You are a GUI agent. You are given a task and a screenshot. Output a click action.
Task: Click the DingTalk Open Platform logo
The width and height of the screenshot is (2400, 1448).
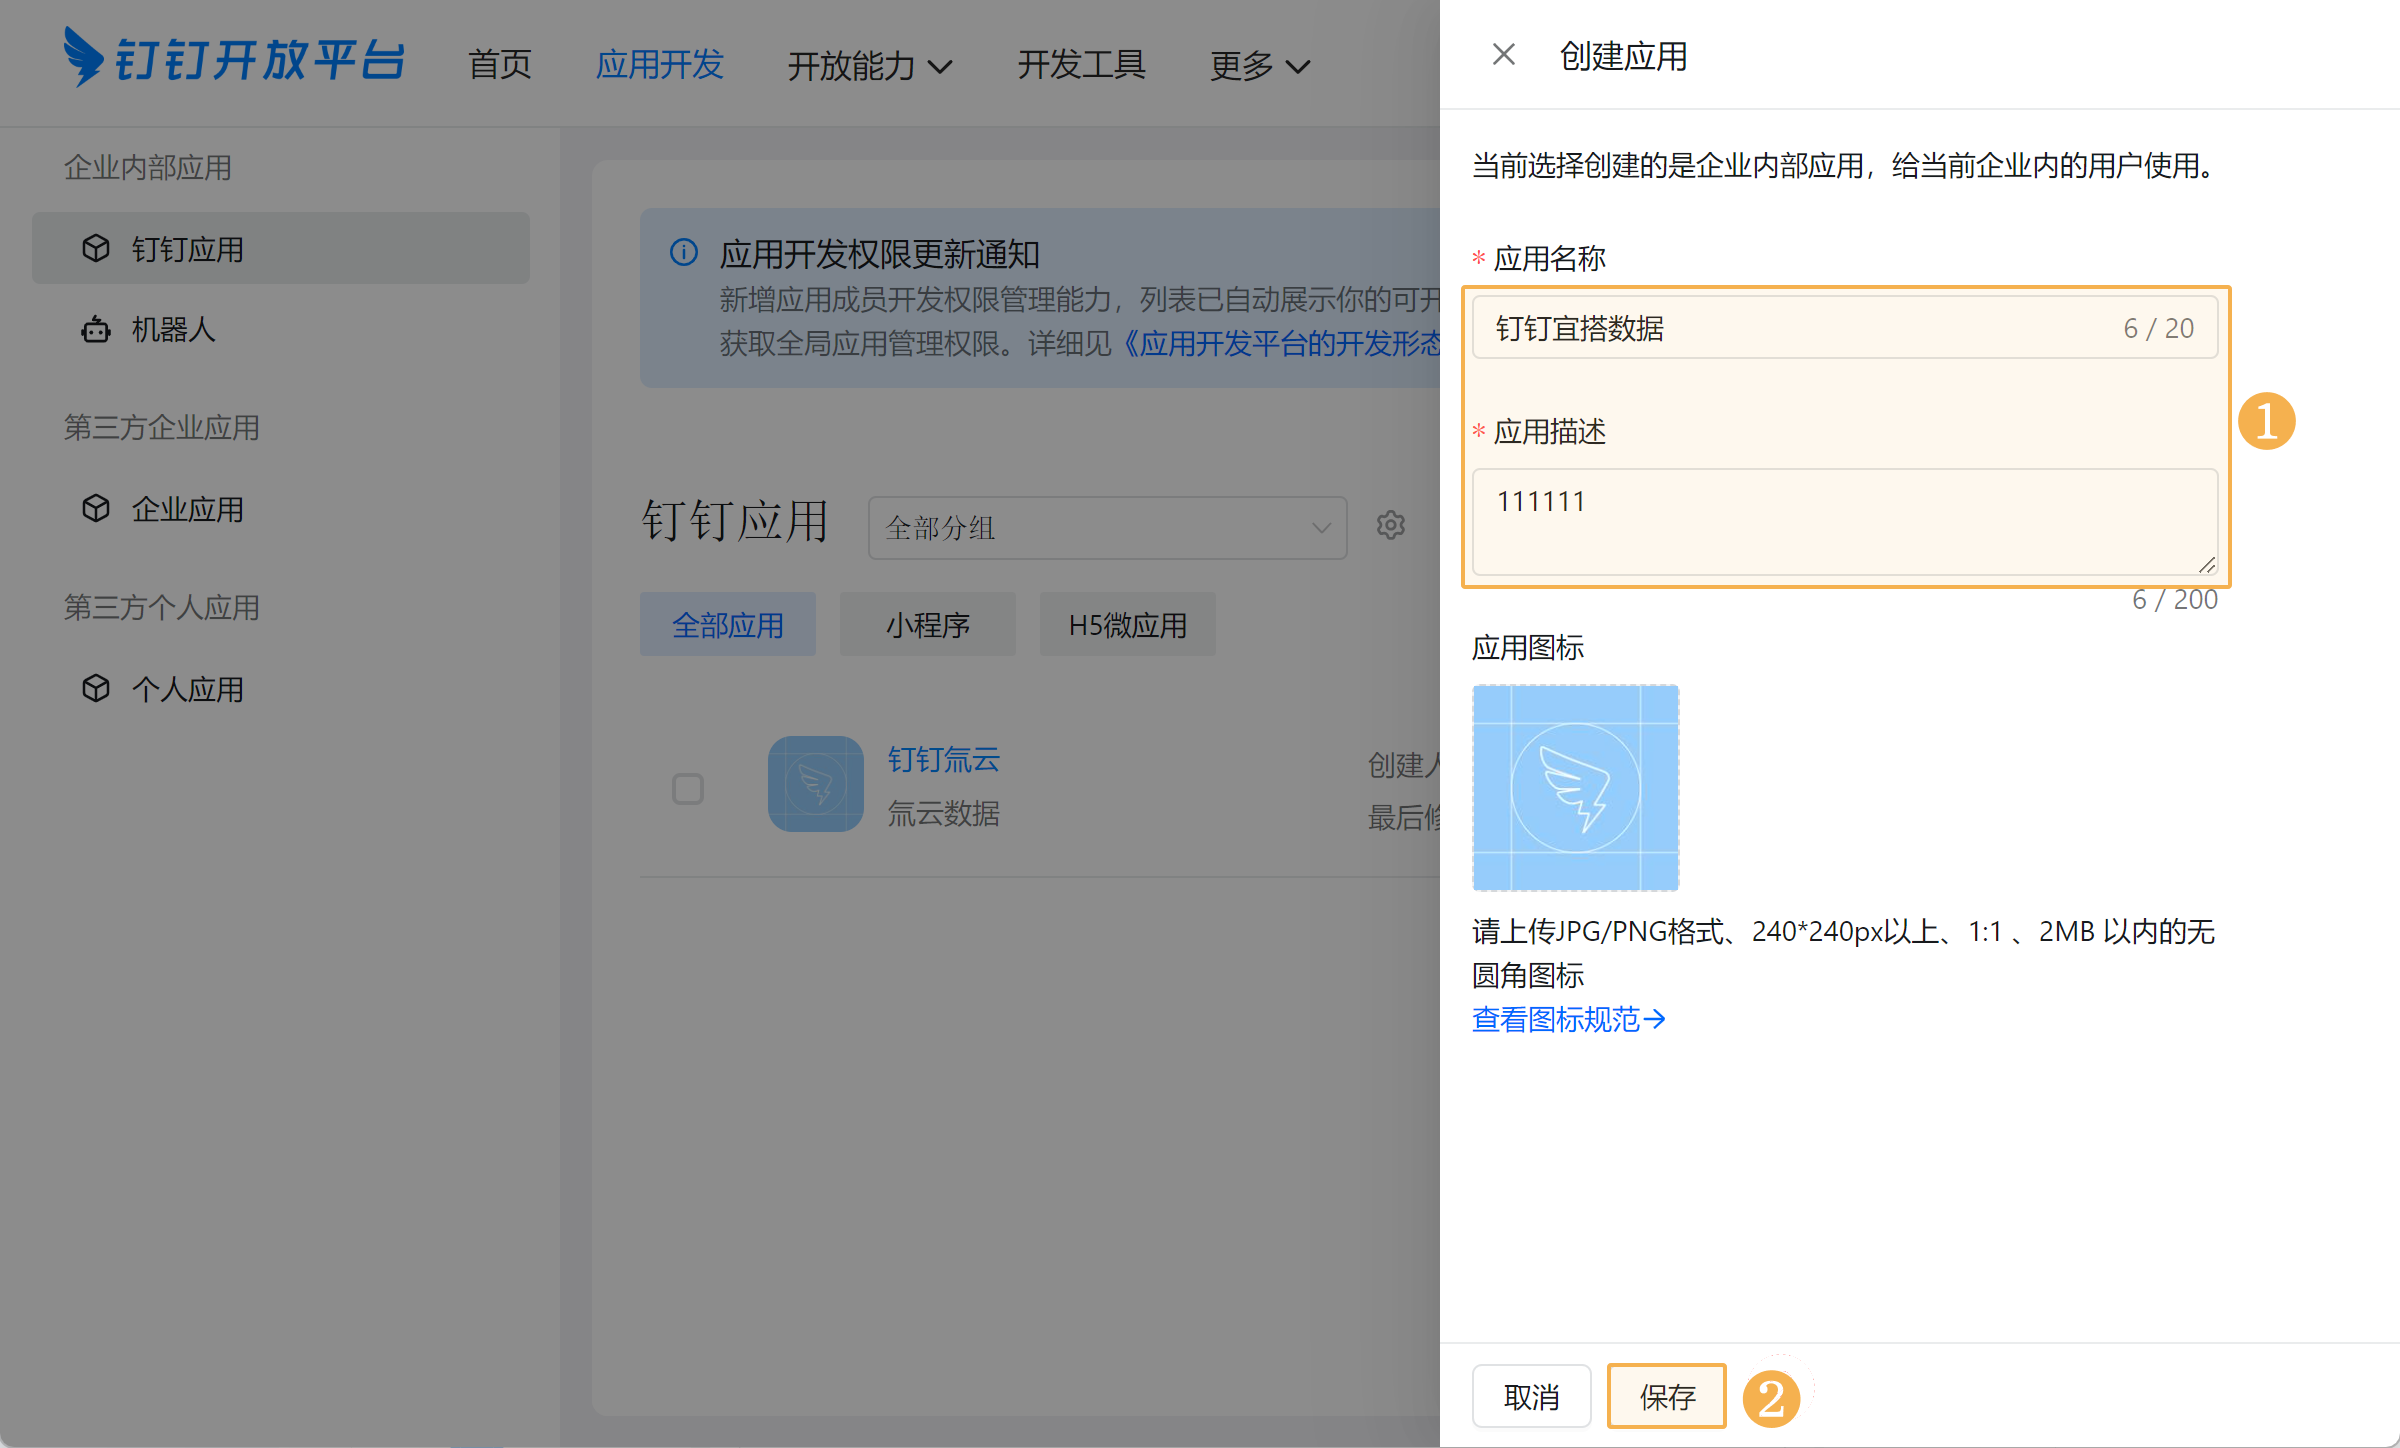[233, 58]
